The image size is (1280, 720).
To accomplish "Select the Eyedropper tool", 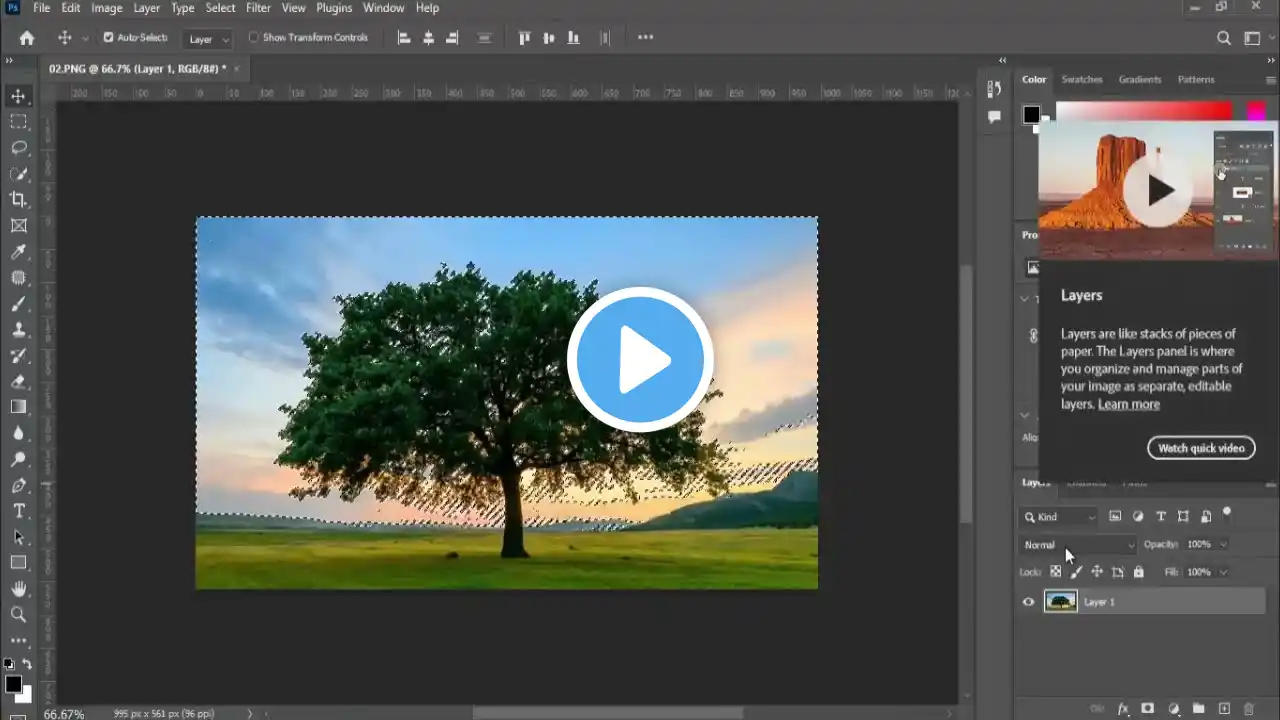I will [18, 252].
